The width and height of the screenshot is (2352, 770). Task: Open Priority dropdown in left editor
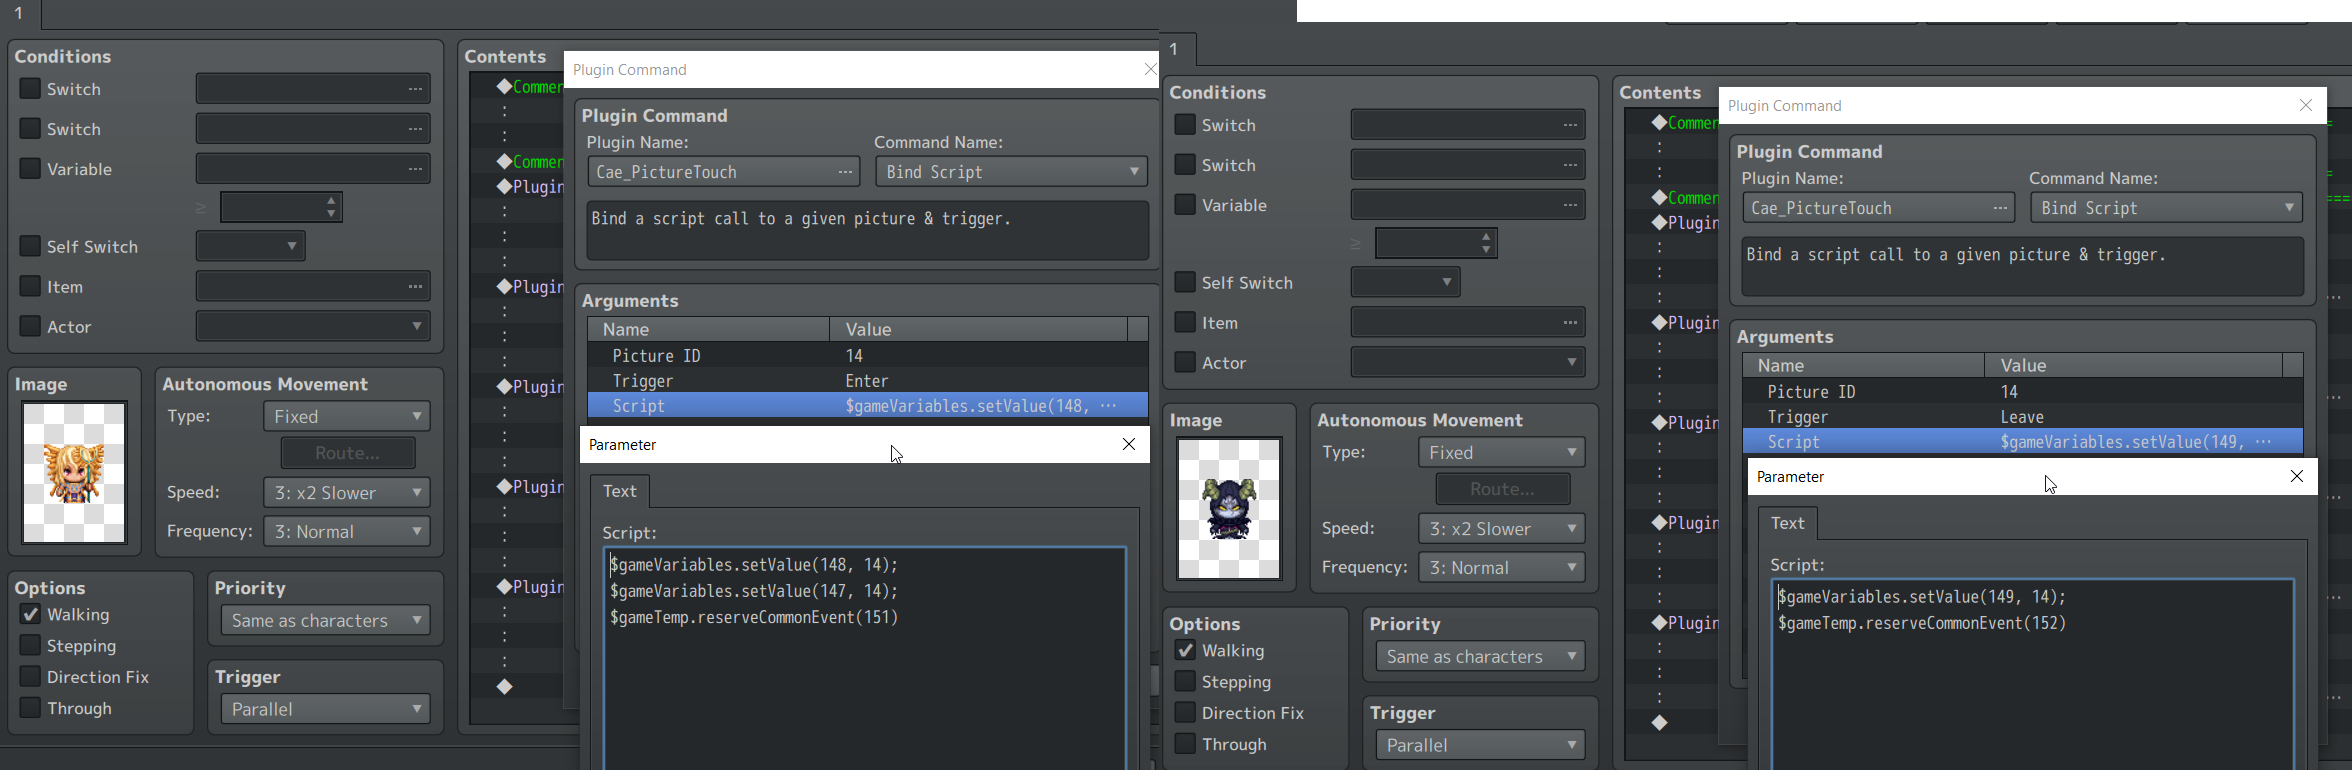tap(325, 620)
